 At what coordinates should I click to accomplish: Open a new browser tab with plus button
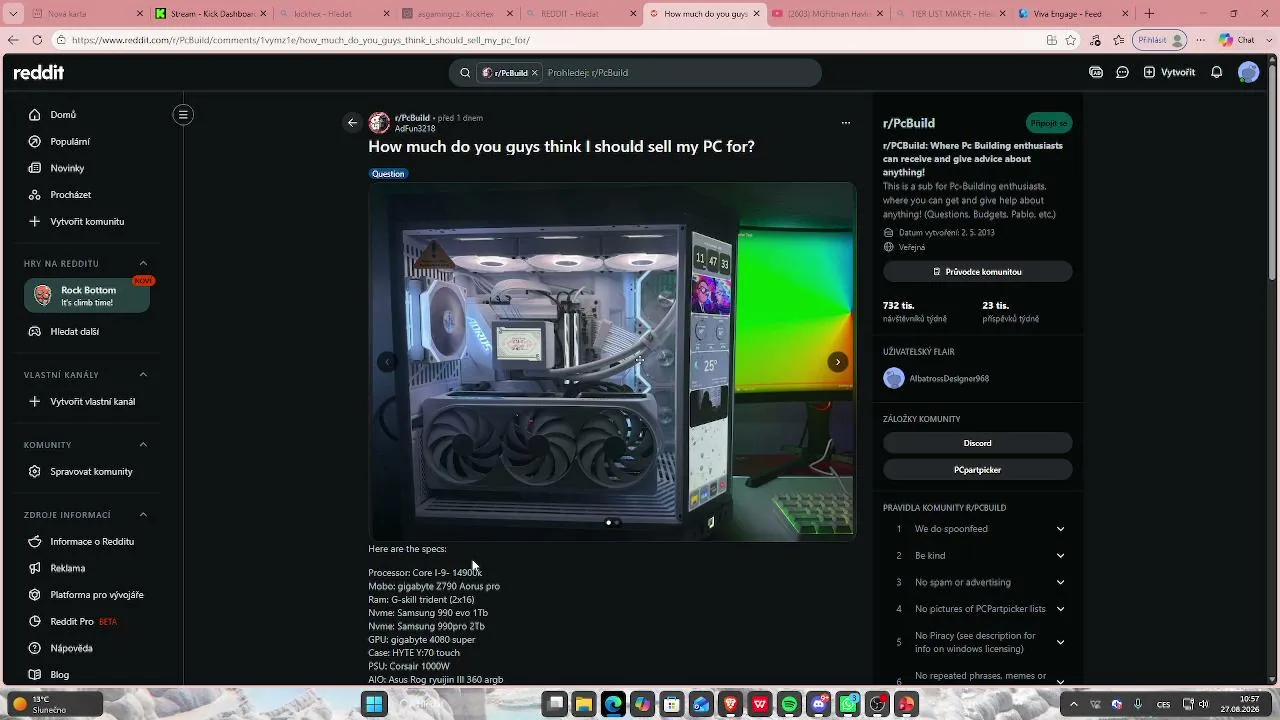1149,14
